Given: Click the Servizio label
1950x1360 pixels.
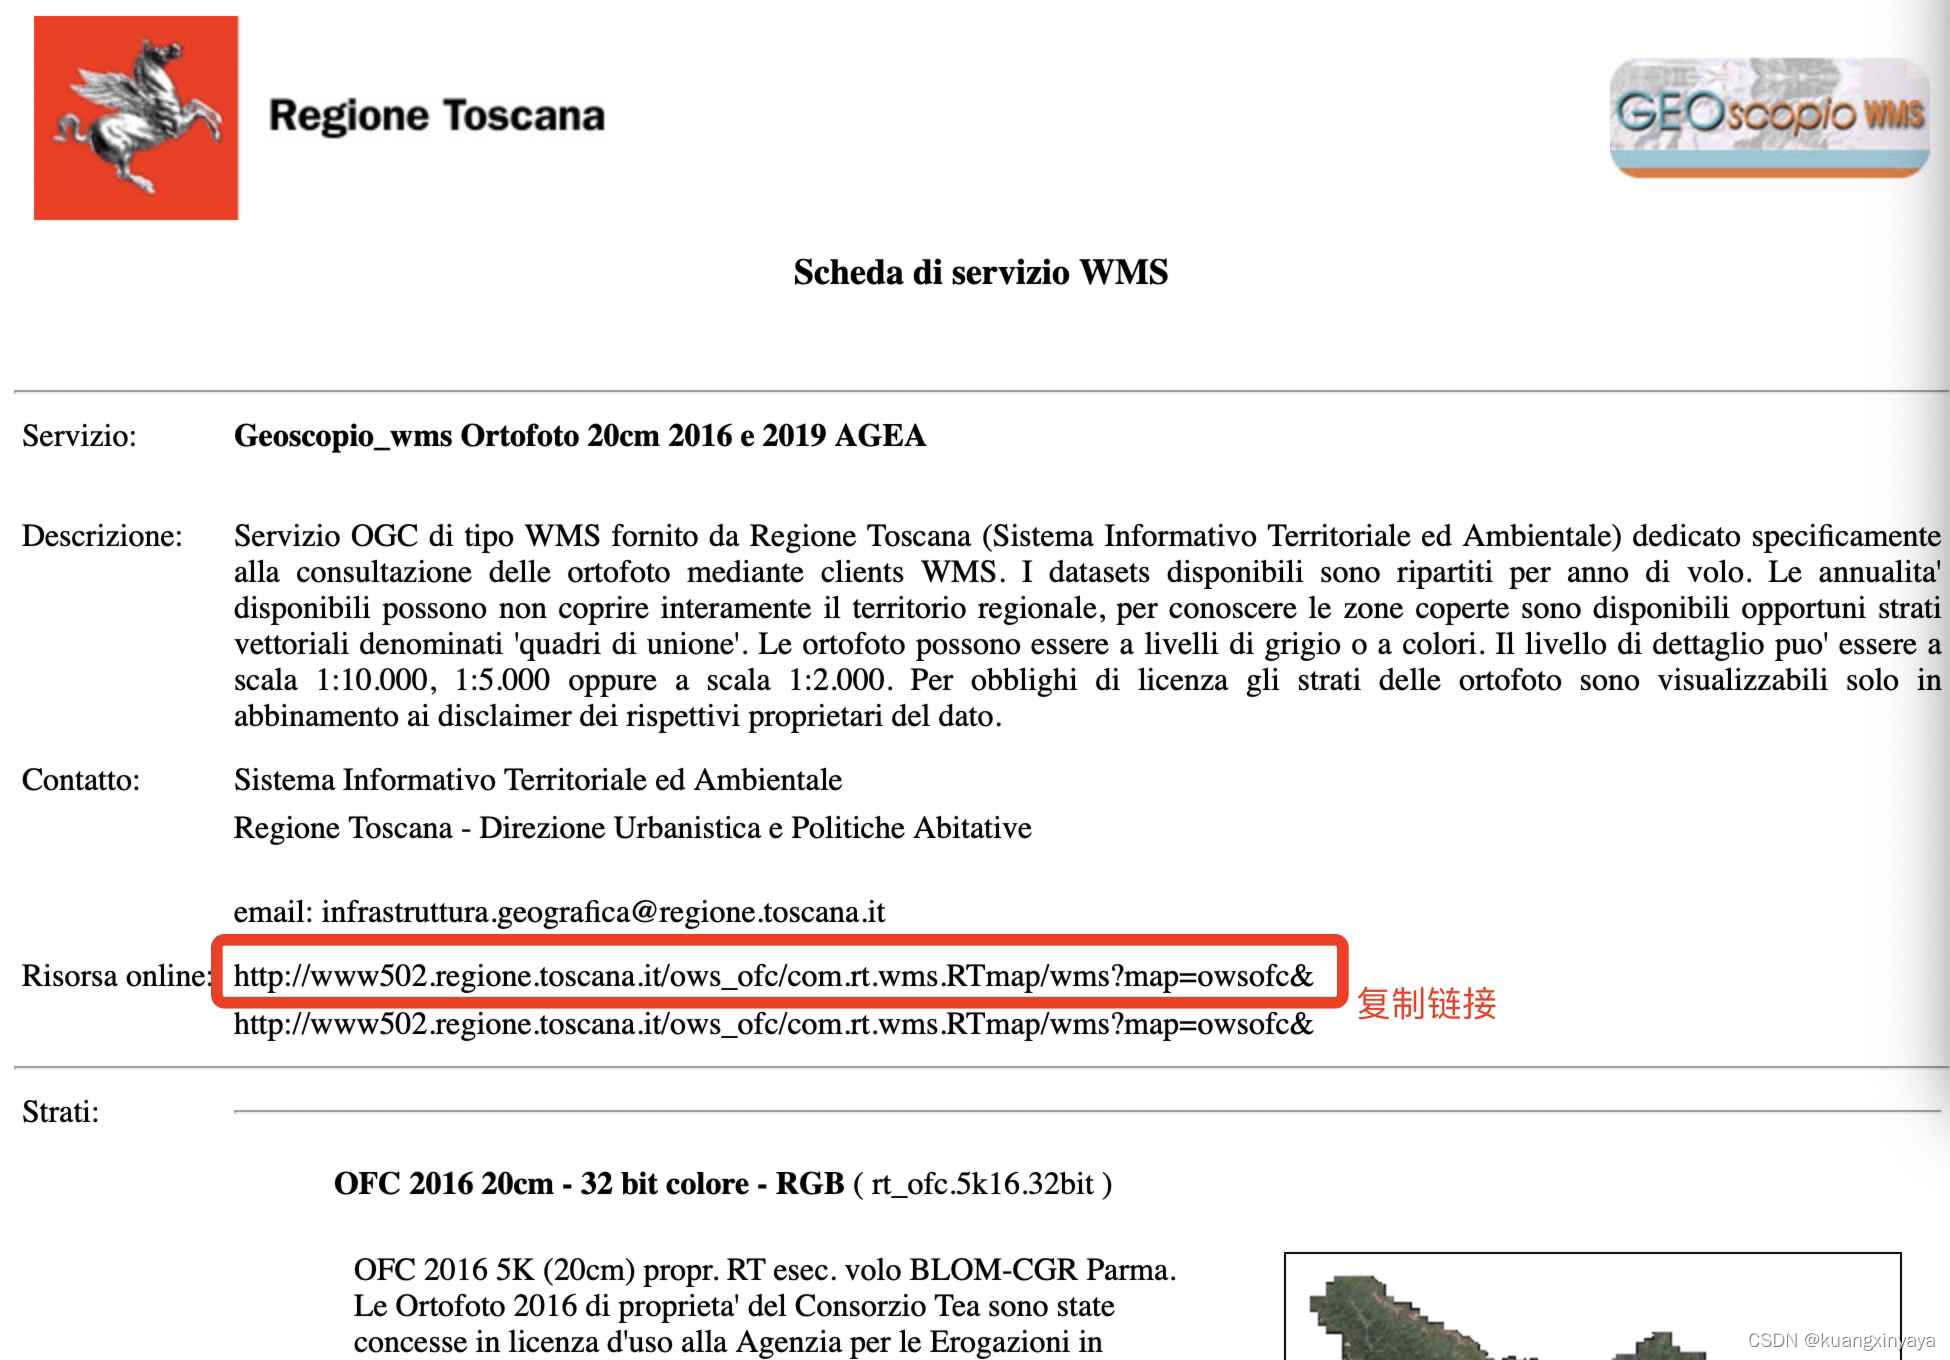Looking at the screenshot, I should point(79,436).
